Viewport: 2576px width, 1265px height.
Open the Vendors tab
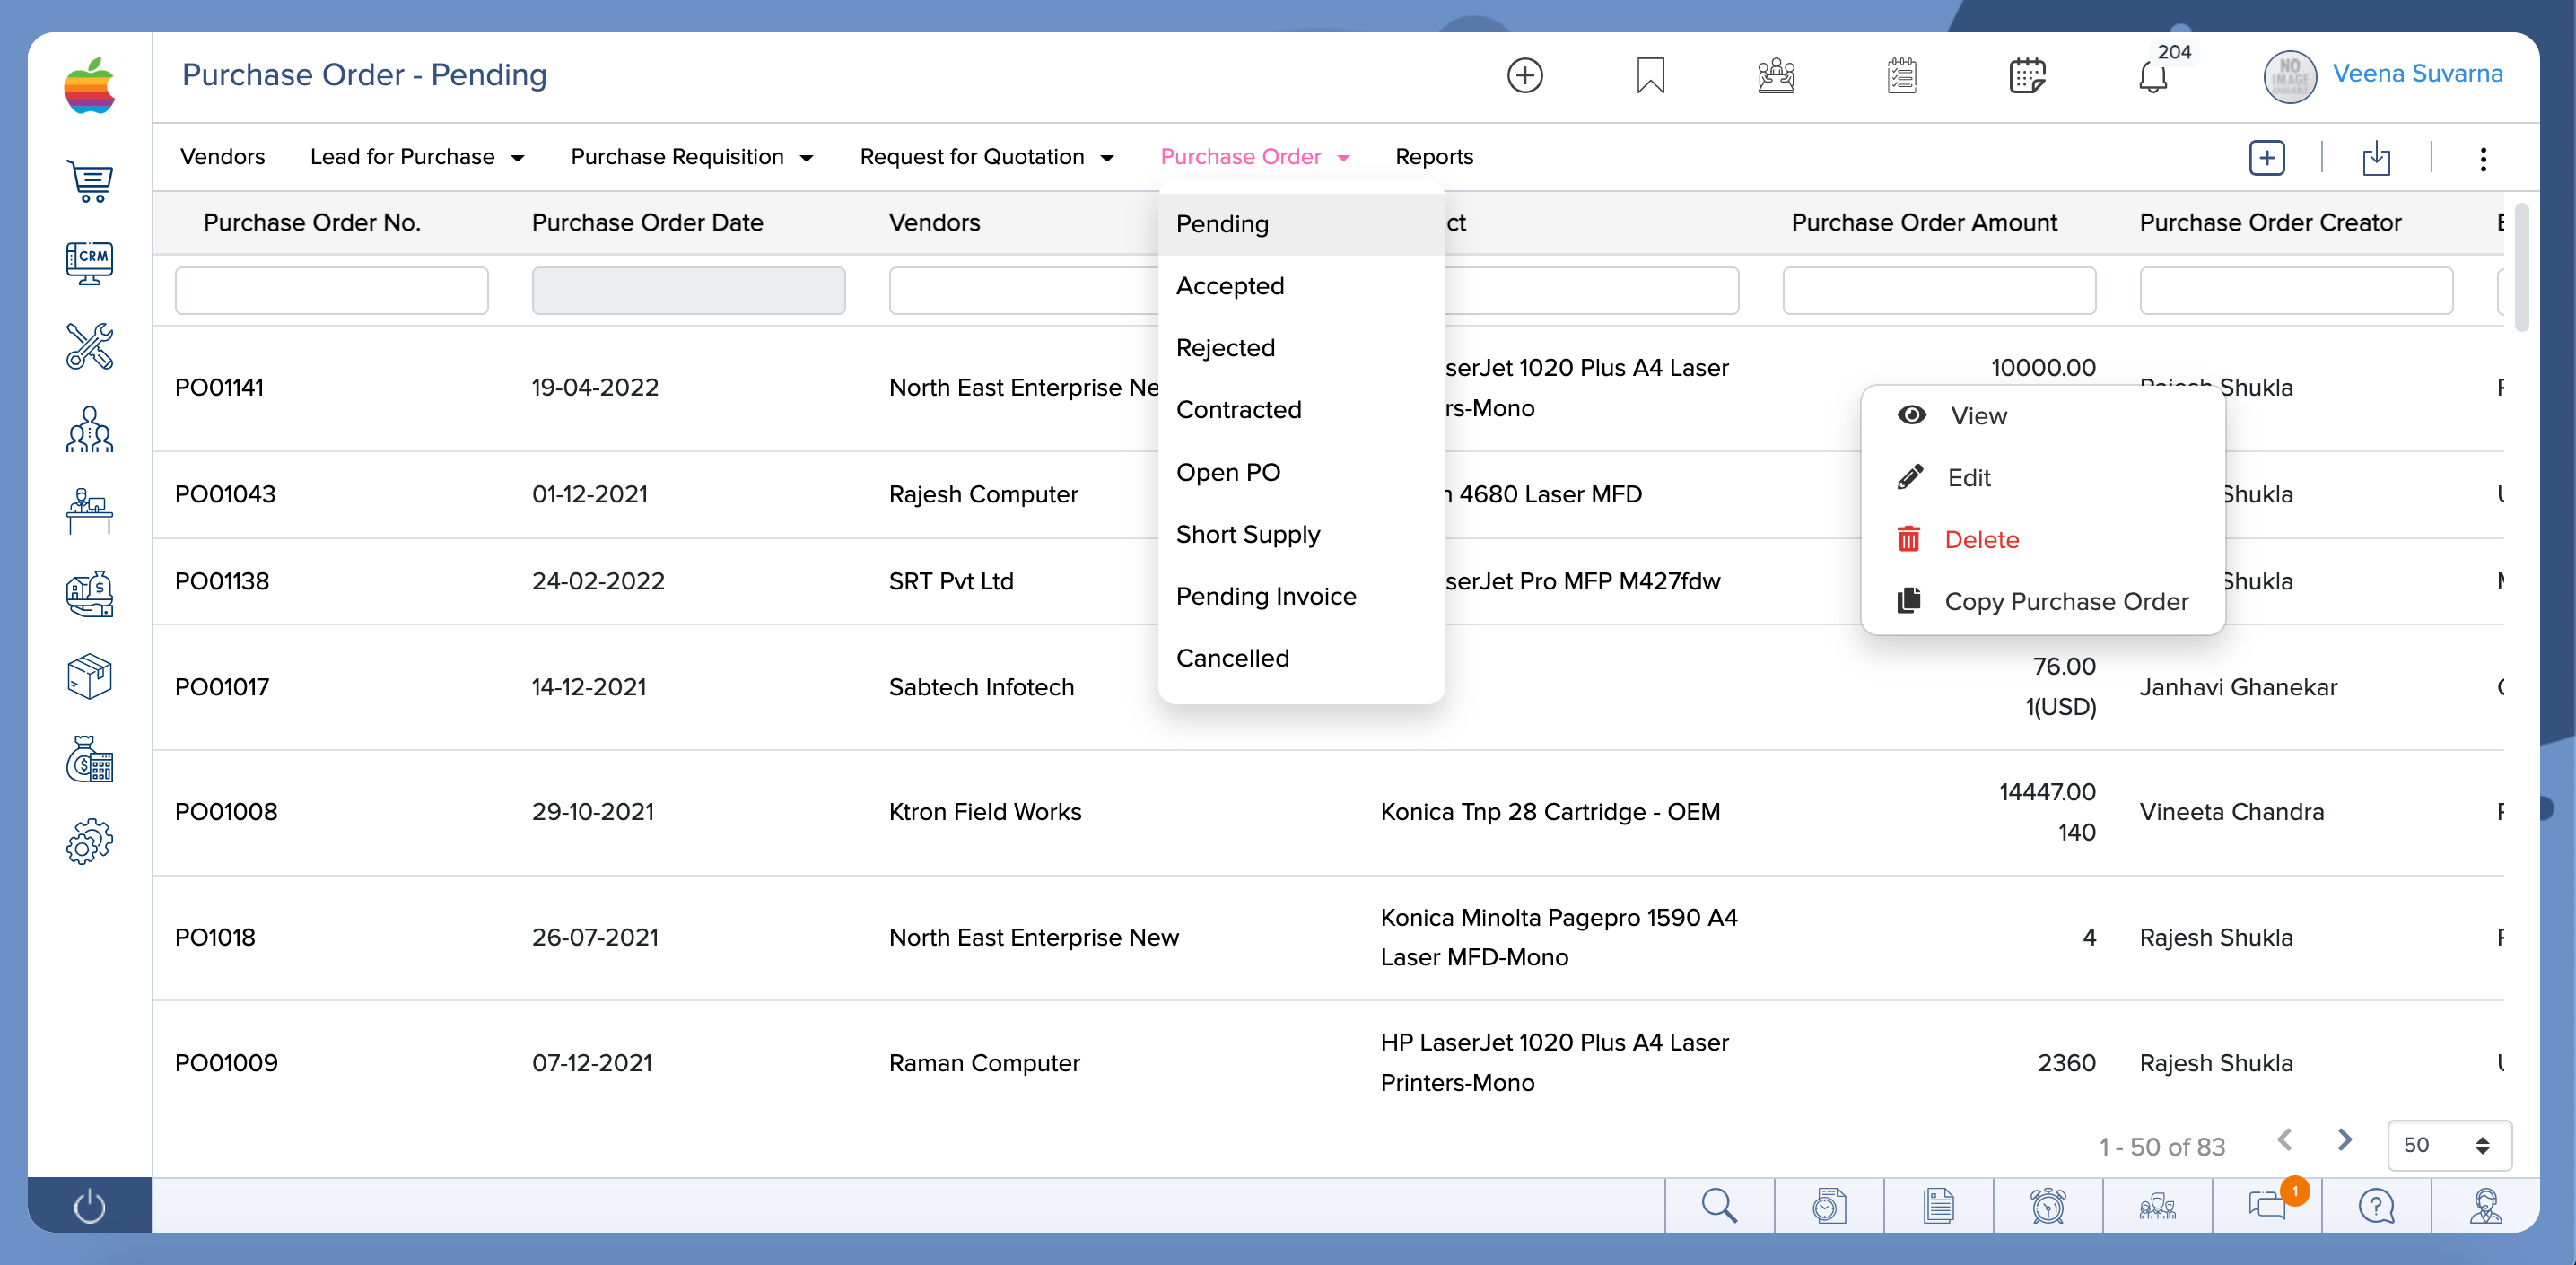[x=222, y=157]
